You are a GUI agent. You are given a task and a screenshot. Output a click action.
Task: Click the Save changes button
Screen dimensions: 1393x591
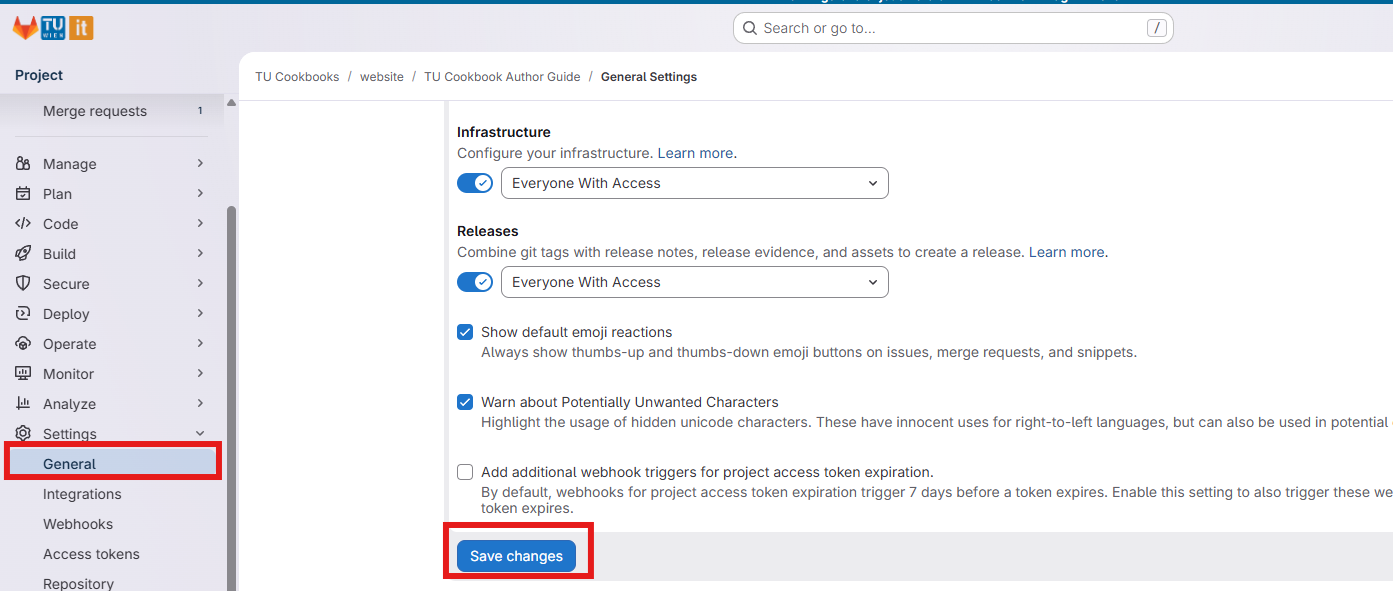pos(516,556)
